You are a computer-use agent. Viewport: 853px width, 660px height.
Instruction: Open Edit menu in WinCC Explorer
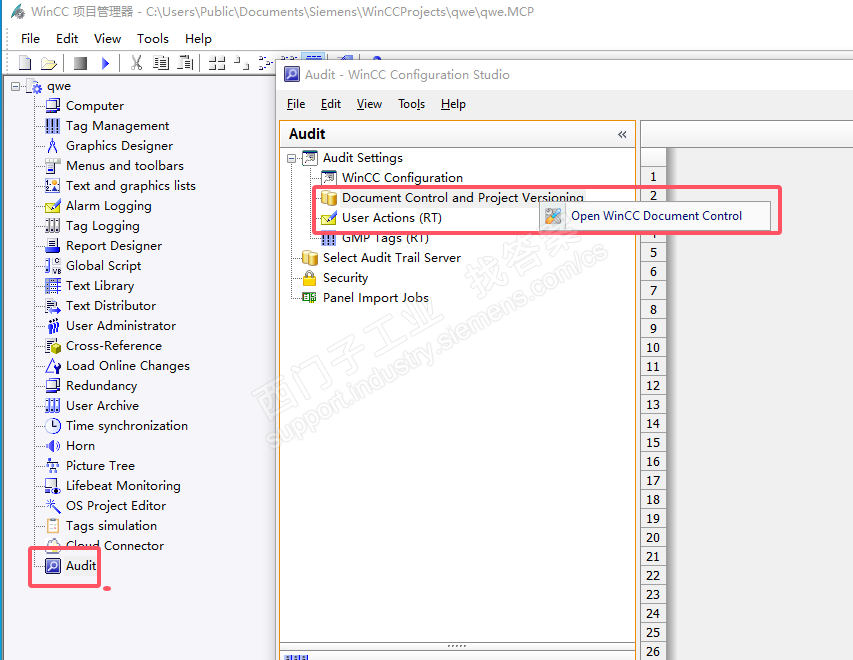pyautogui.click(x=67, y=39)
